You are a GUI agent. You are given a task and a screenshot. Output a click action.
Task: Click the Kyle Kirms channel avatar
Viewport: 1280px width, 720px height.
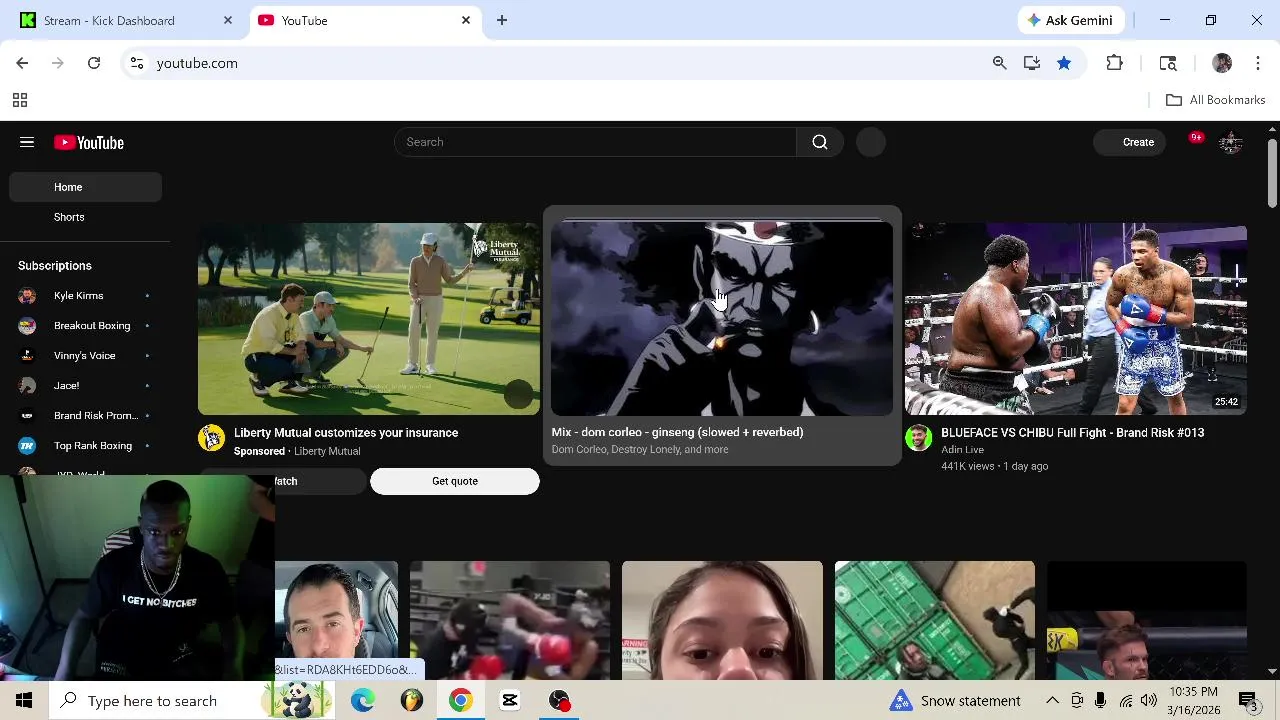point(28,296)
